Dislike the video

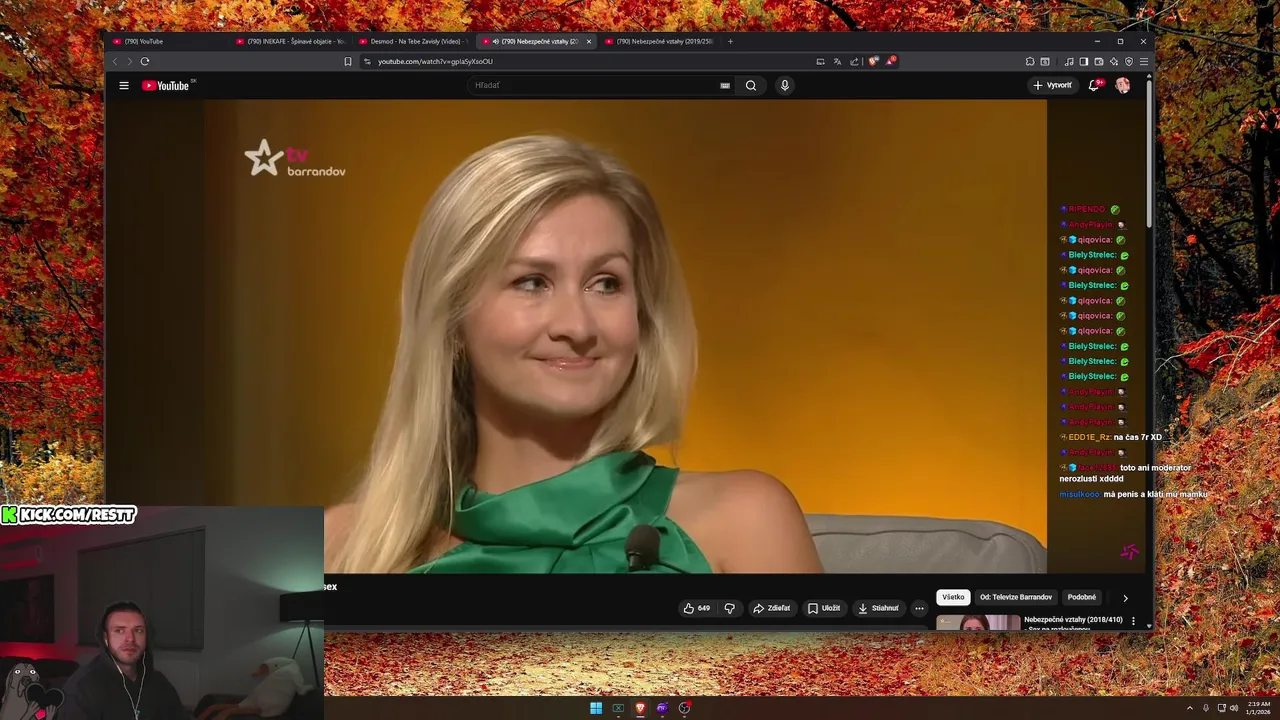[729, 608]
